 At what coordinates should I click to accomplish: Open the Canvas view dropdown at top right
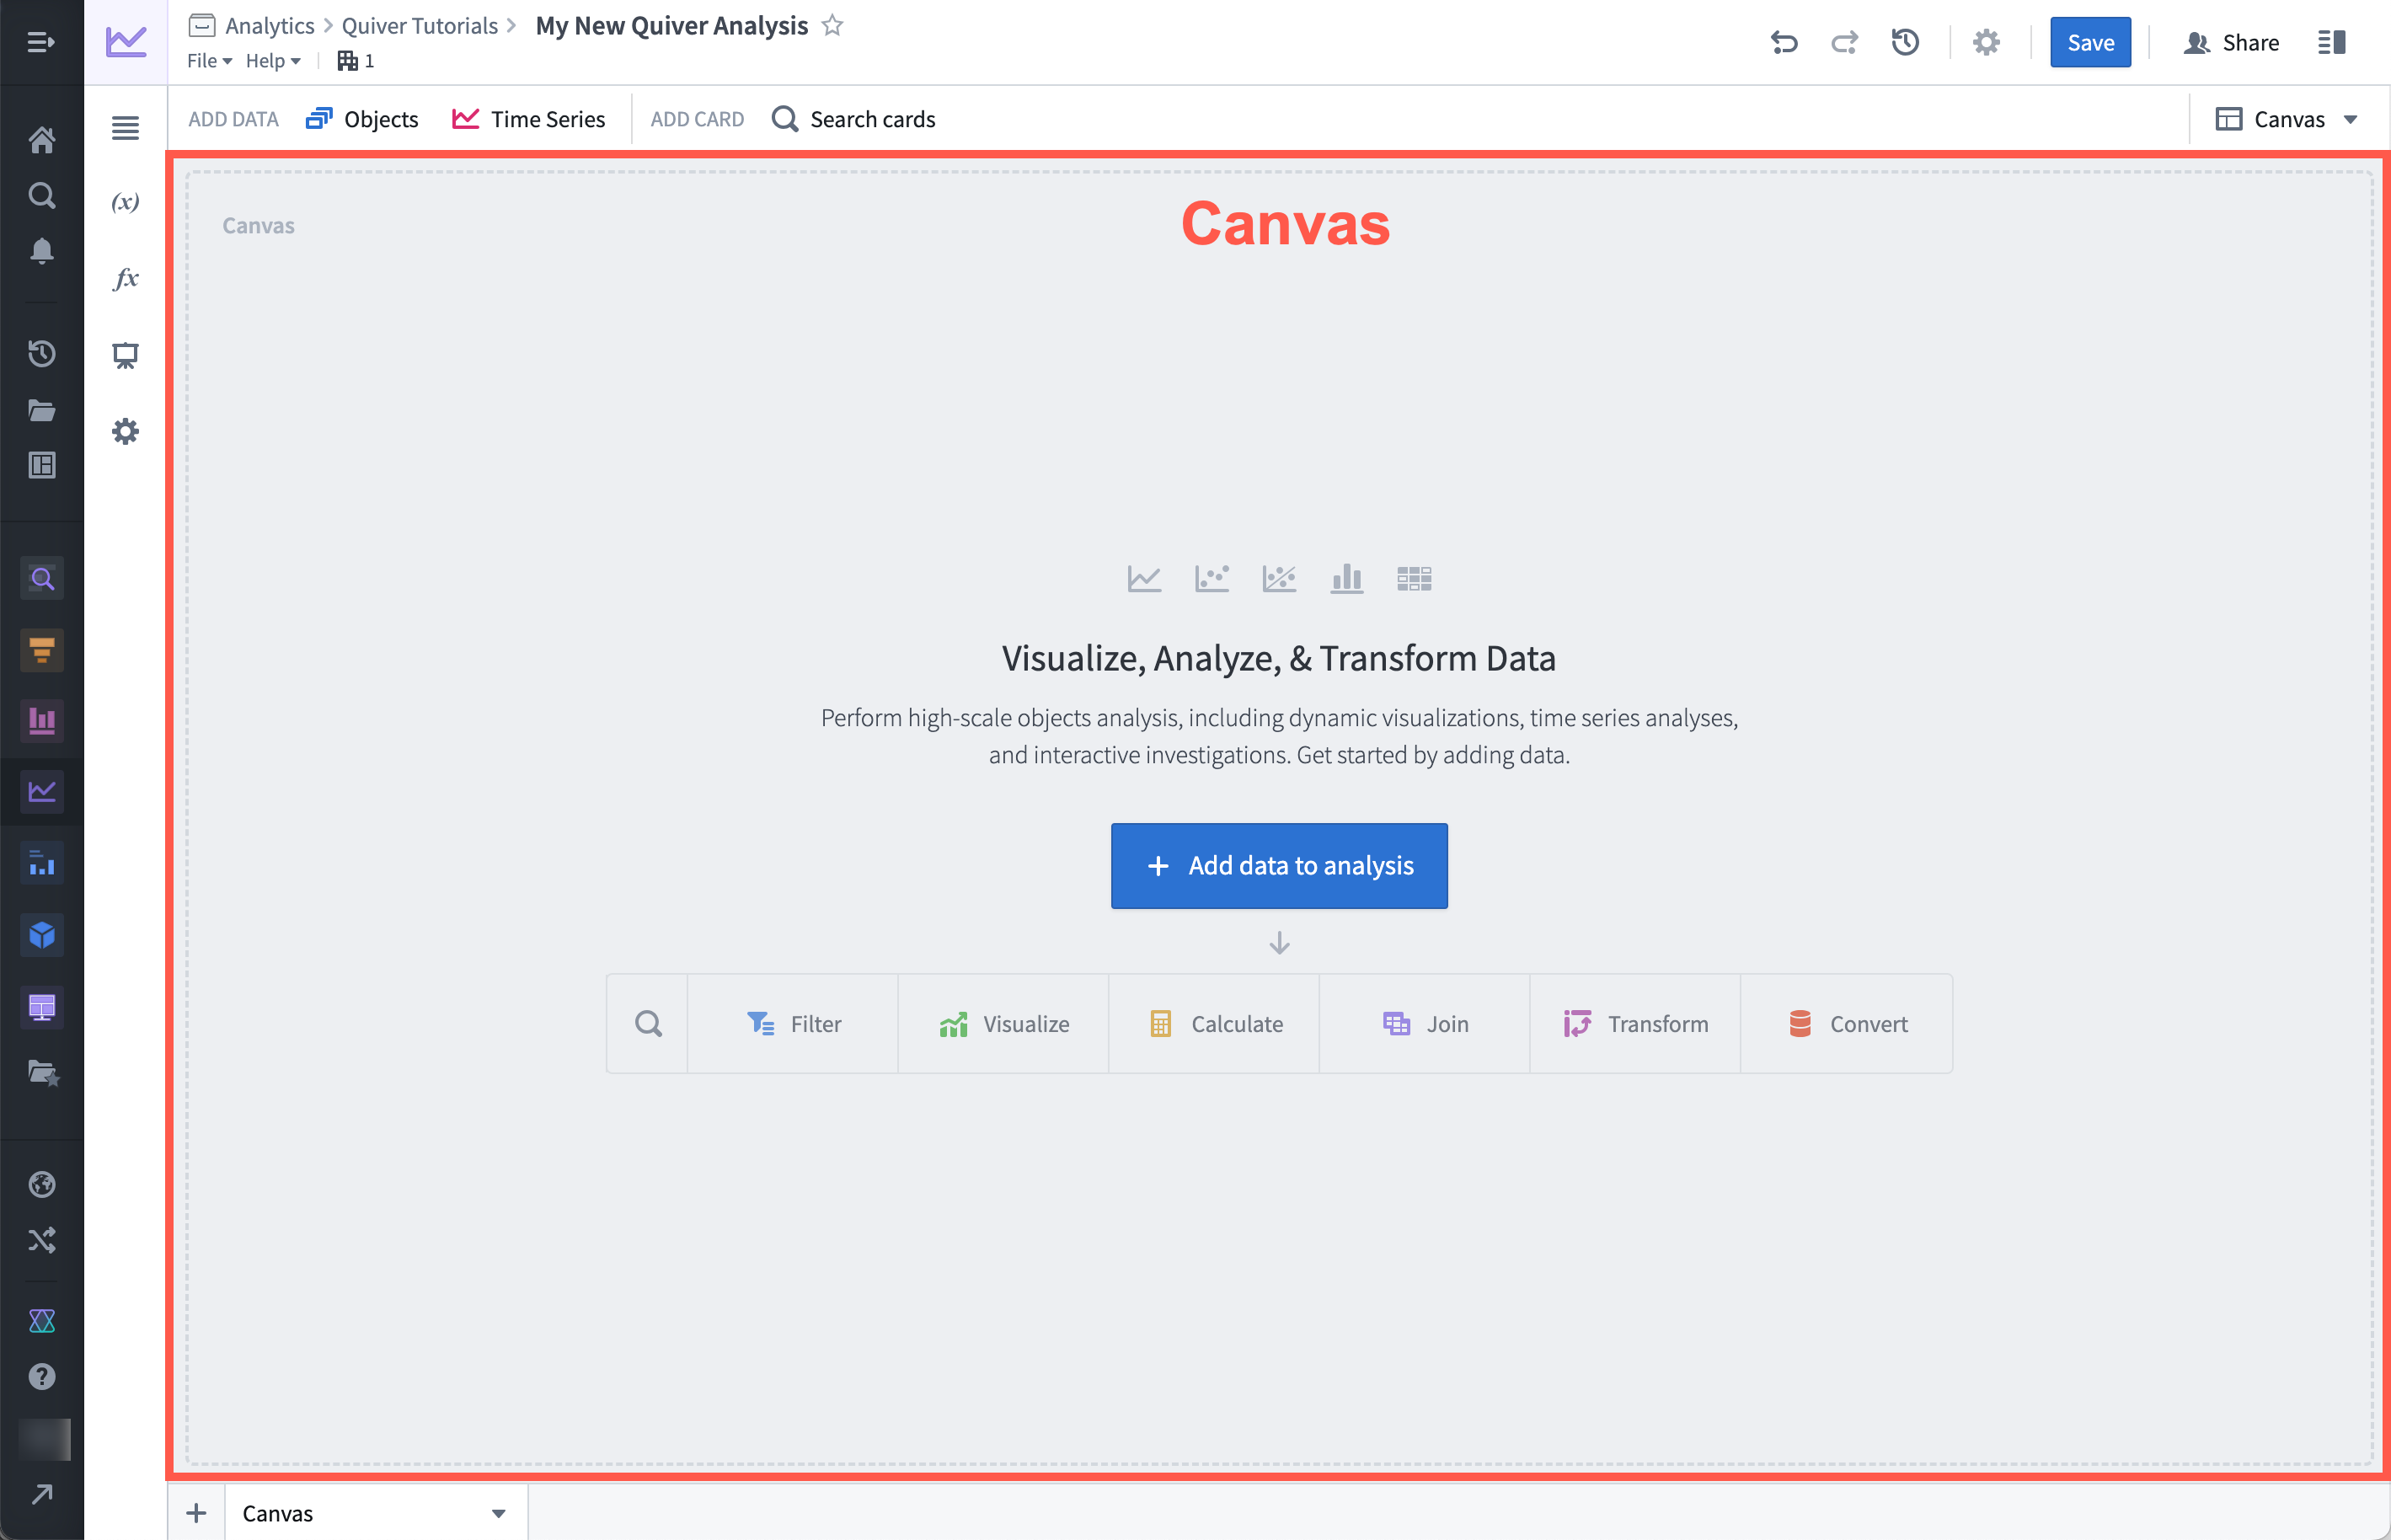tap(2286, 119)
